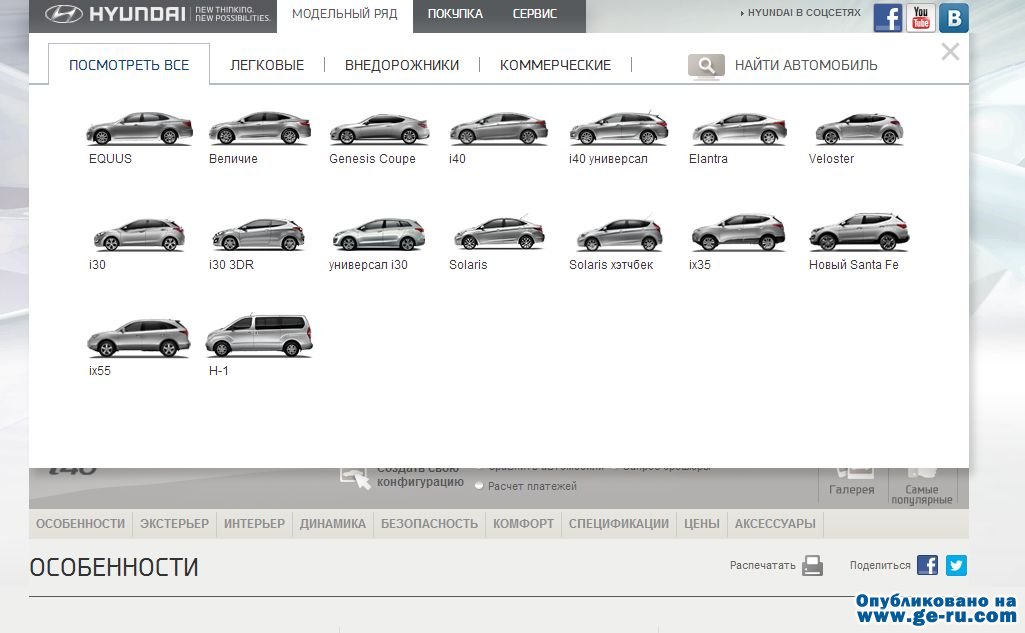Screen dimensions: 1025x633
Task: Select the Genesis Coupe car thumbnail
Action: coord(379,130)
